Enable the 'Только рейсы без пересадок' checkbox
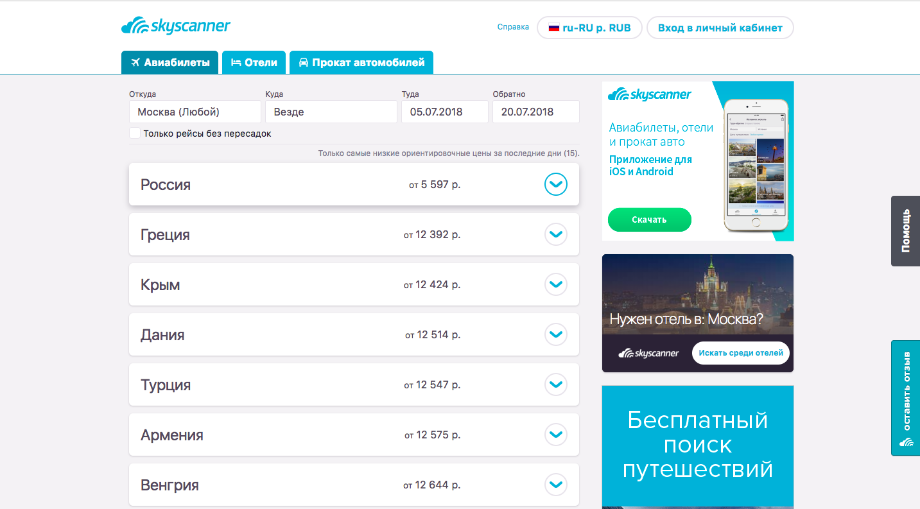Screen dimensions: 920x509 (135, 133)
